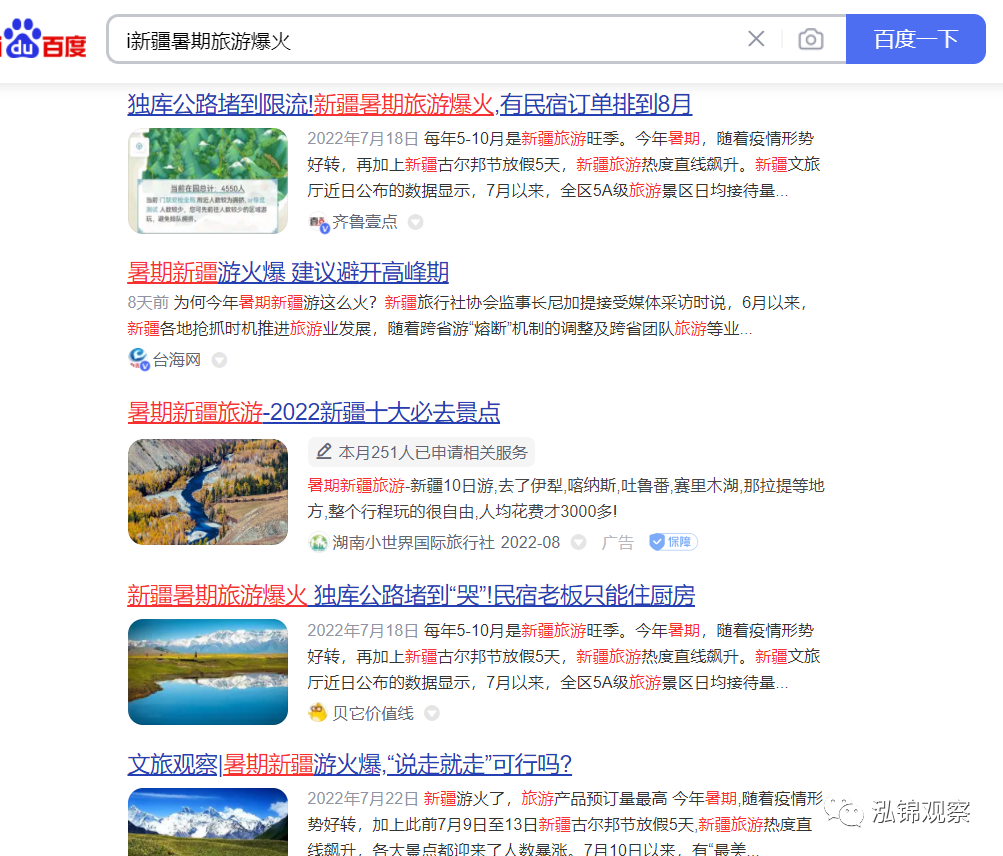
Task: Expand dropdown next to 湖南小世界国际旅行社 2022-08
Action: (x=578, y=542)
